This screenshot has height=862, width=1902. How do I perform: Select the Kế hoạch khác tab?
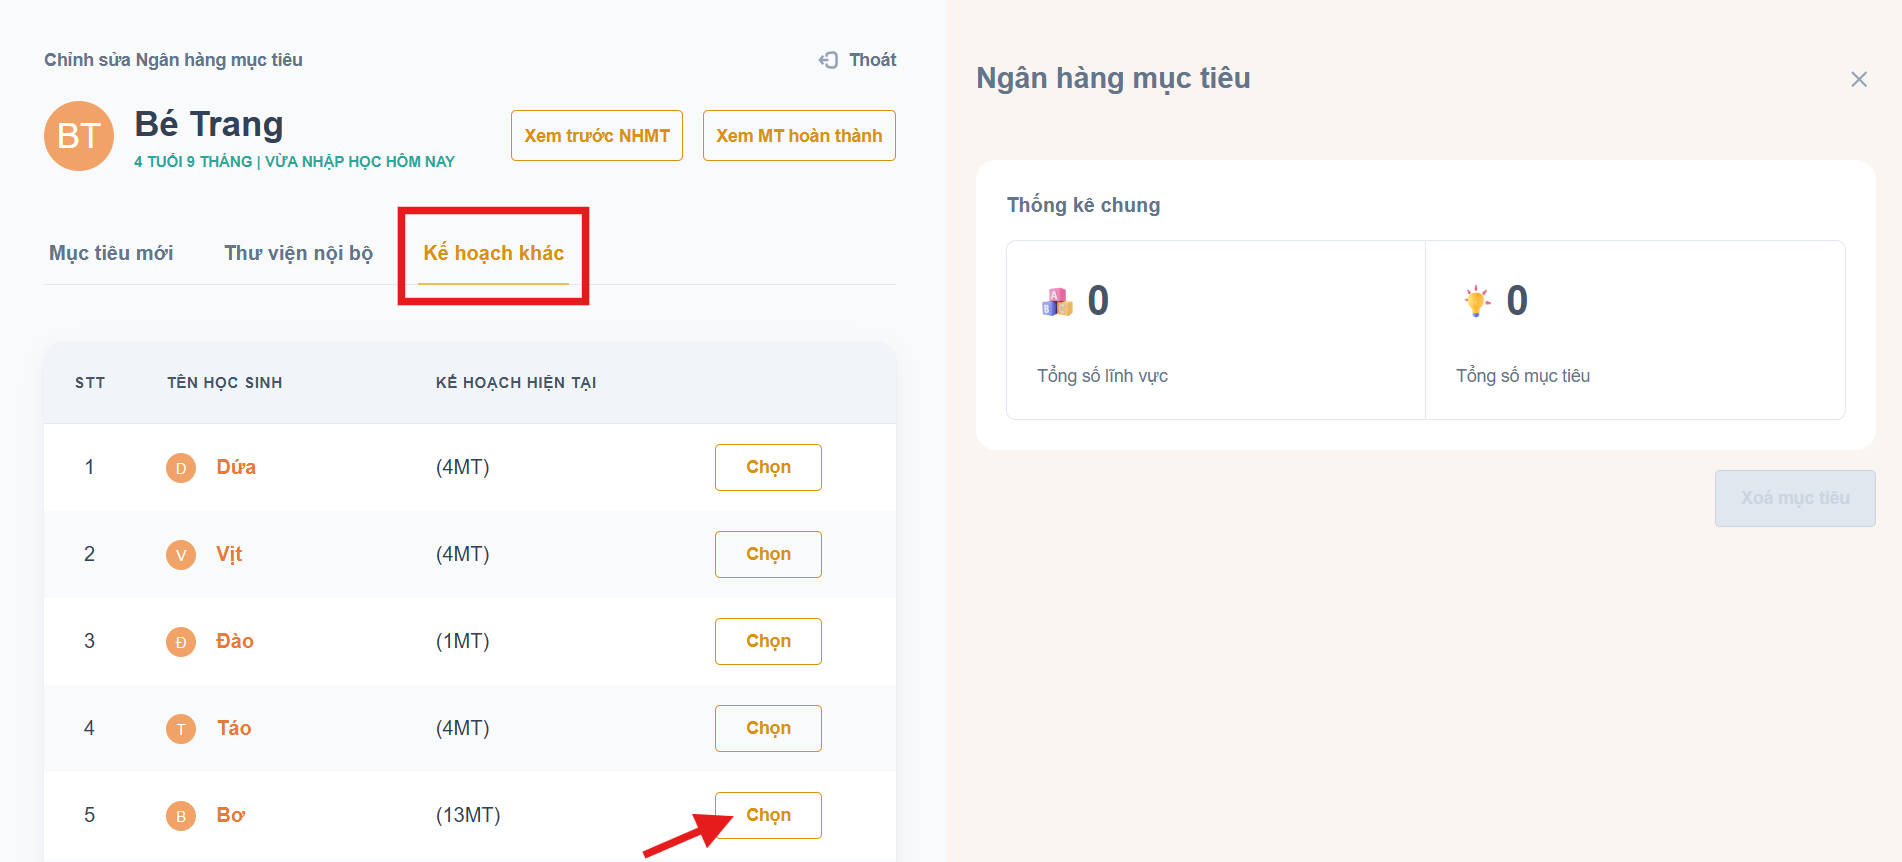coord(493,253)
